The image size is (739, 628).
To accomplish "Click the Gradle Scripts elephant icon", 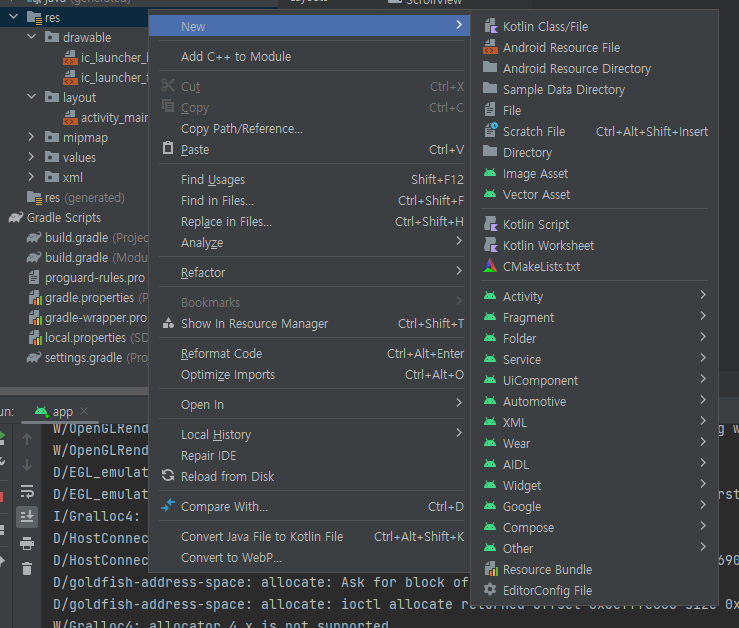I will (x=16, y=218).
